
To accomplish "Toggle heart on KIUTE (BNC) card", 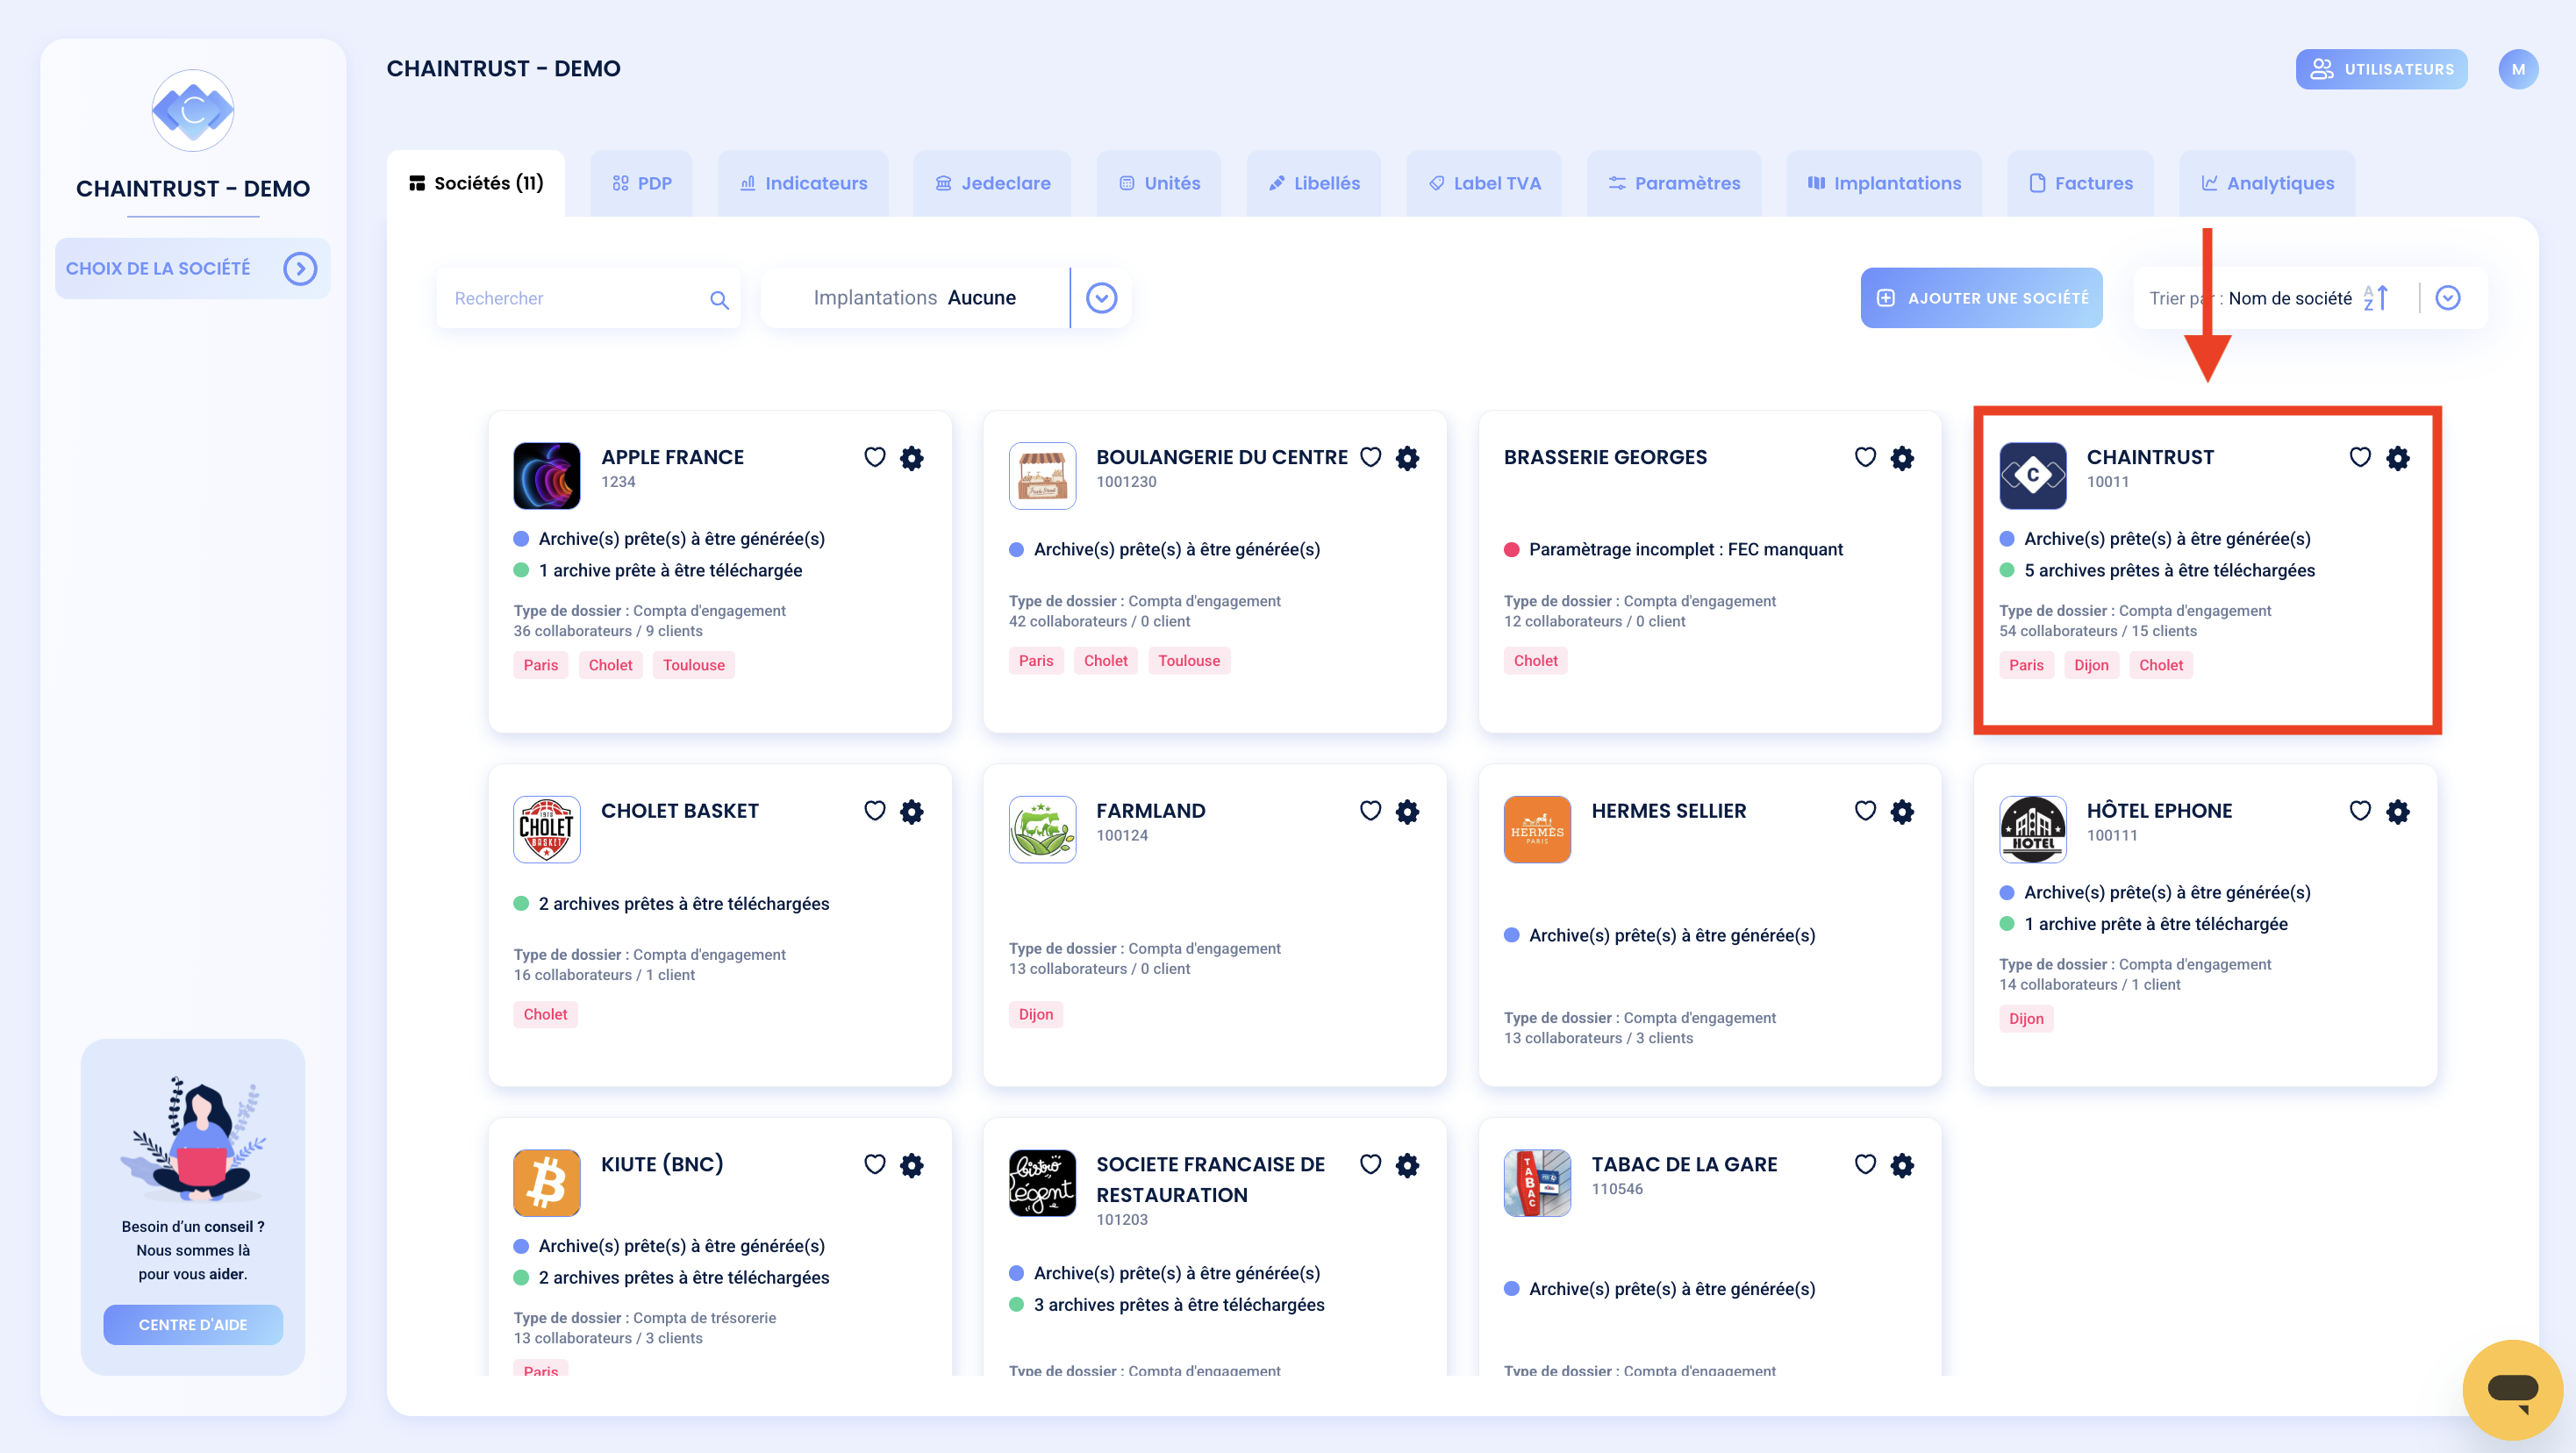I will 875,1165.
